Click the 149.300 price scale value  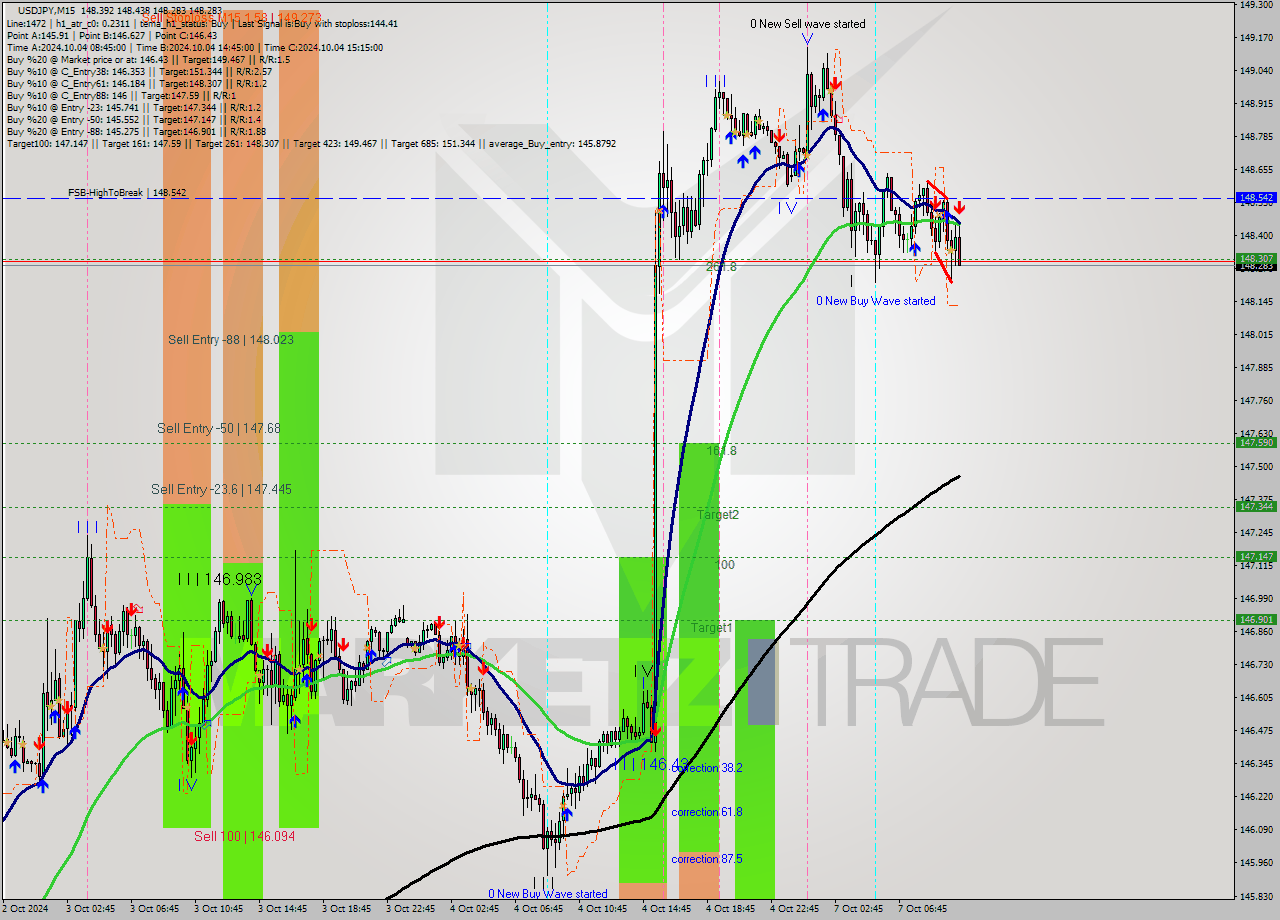(1256, 5)
